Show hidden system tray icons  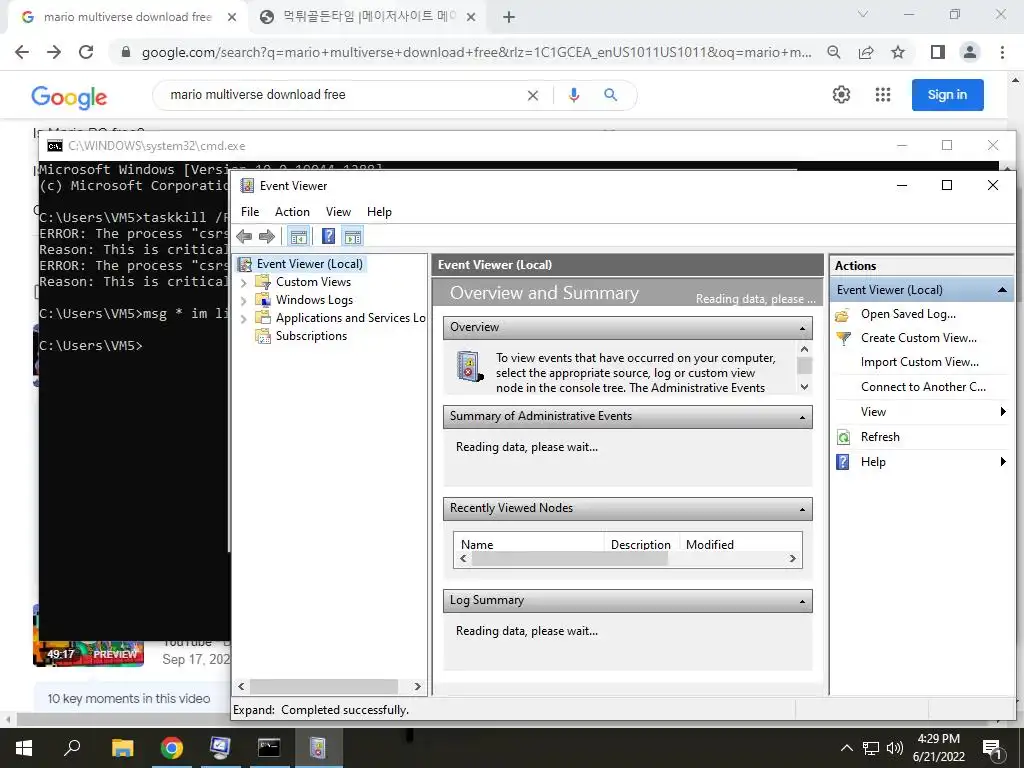click(x=846, y=748)
